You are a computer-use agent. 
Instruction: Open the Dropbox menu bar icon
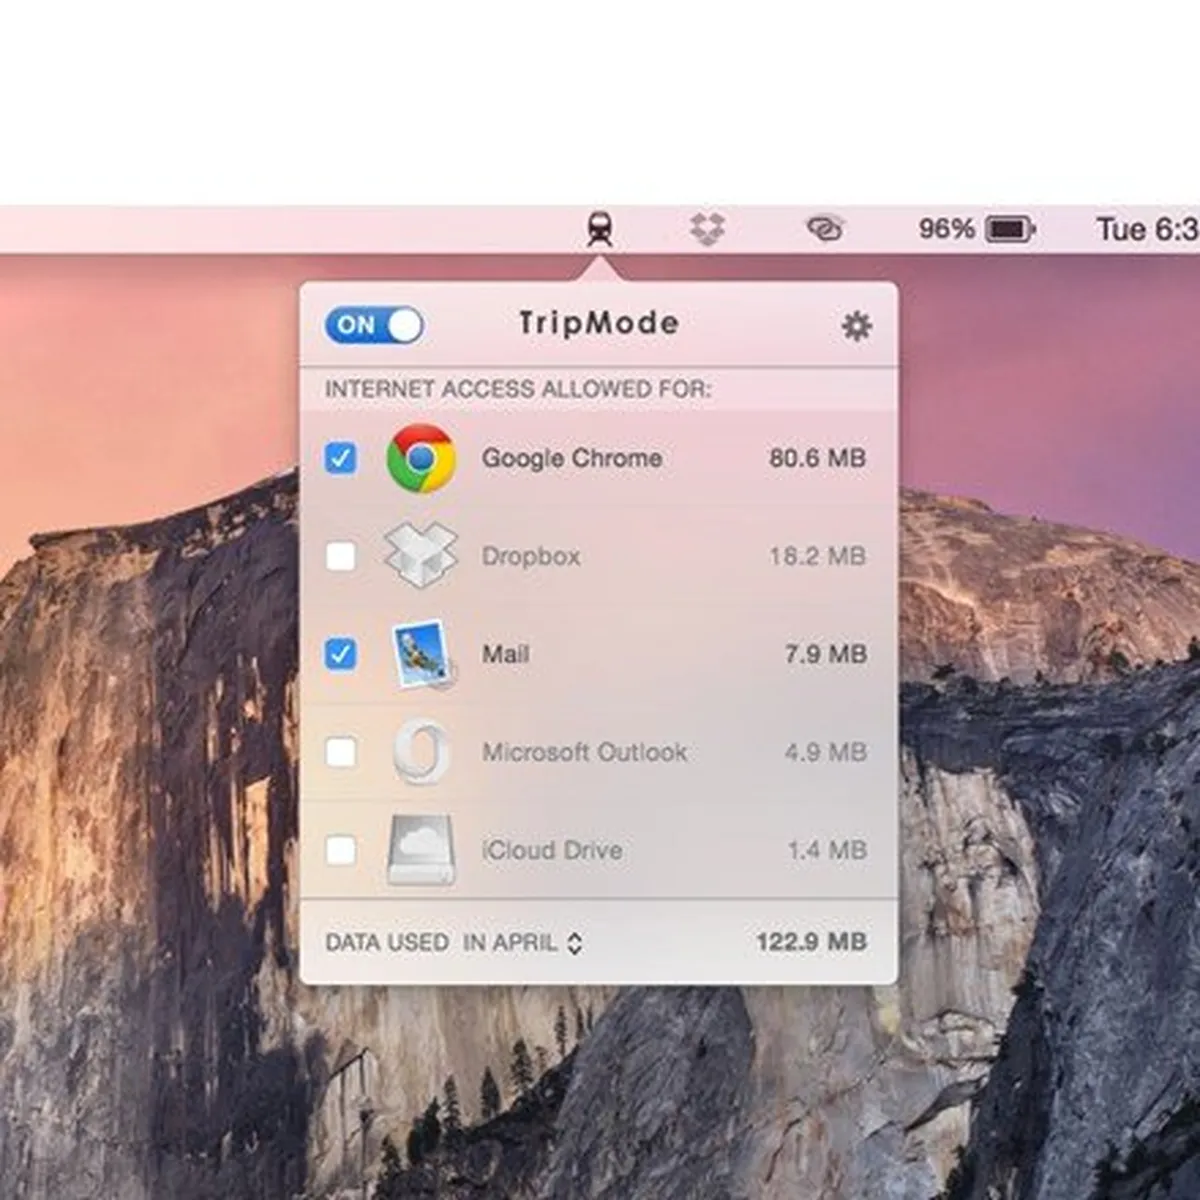point(707,229)
